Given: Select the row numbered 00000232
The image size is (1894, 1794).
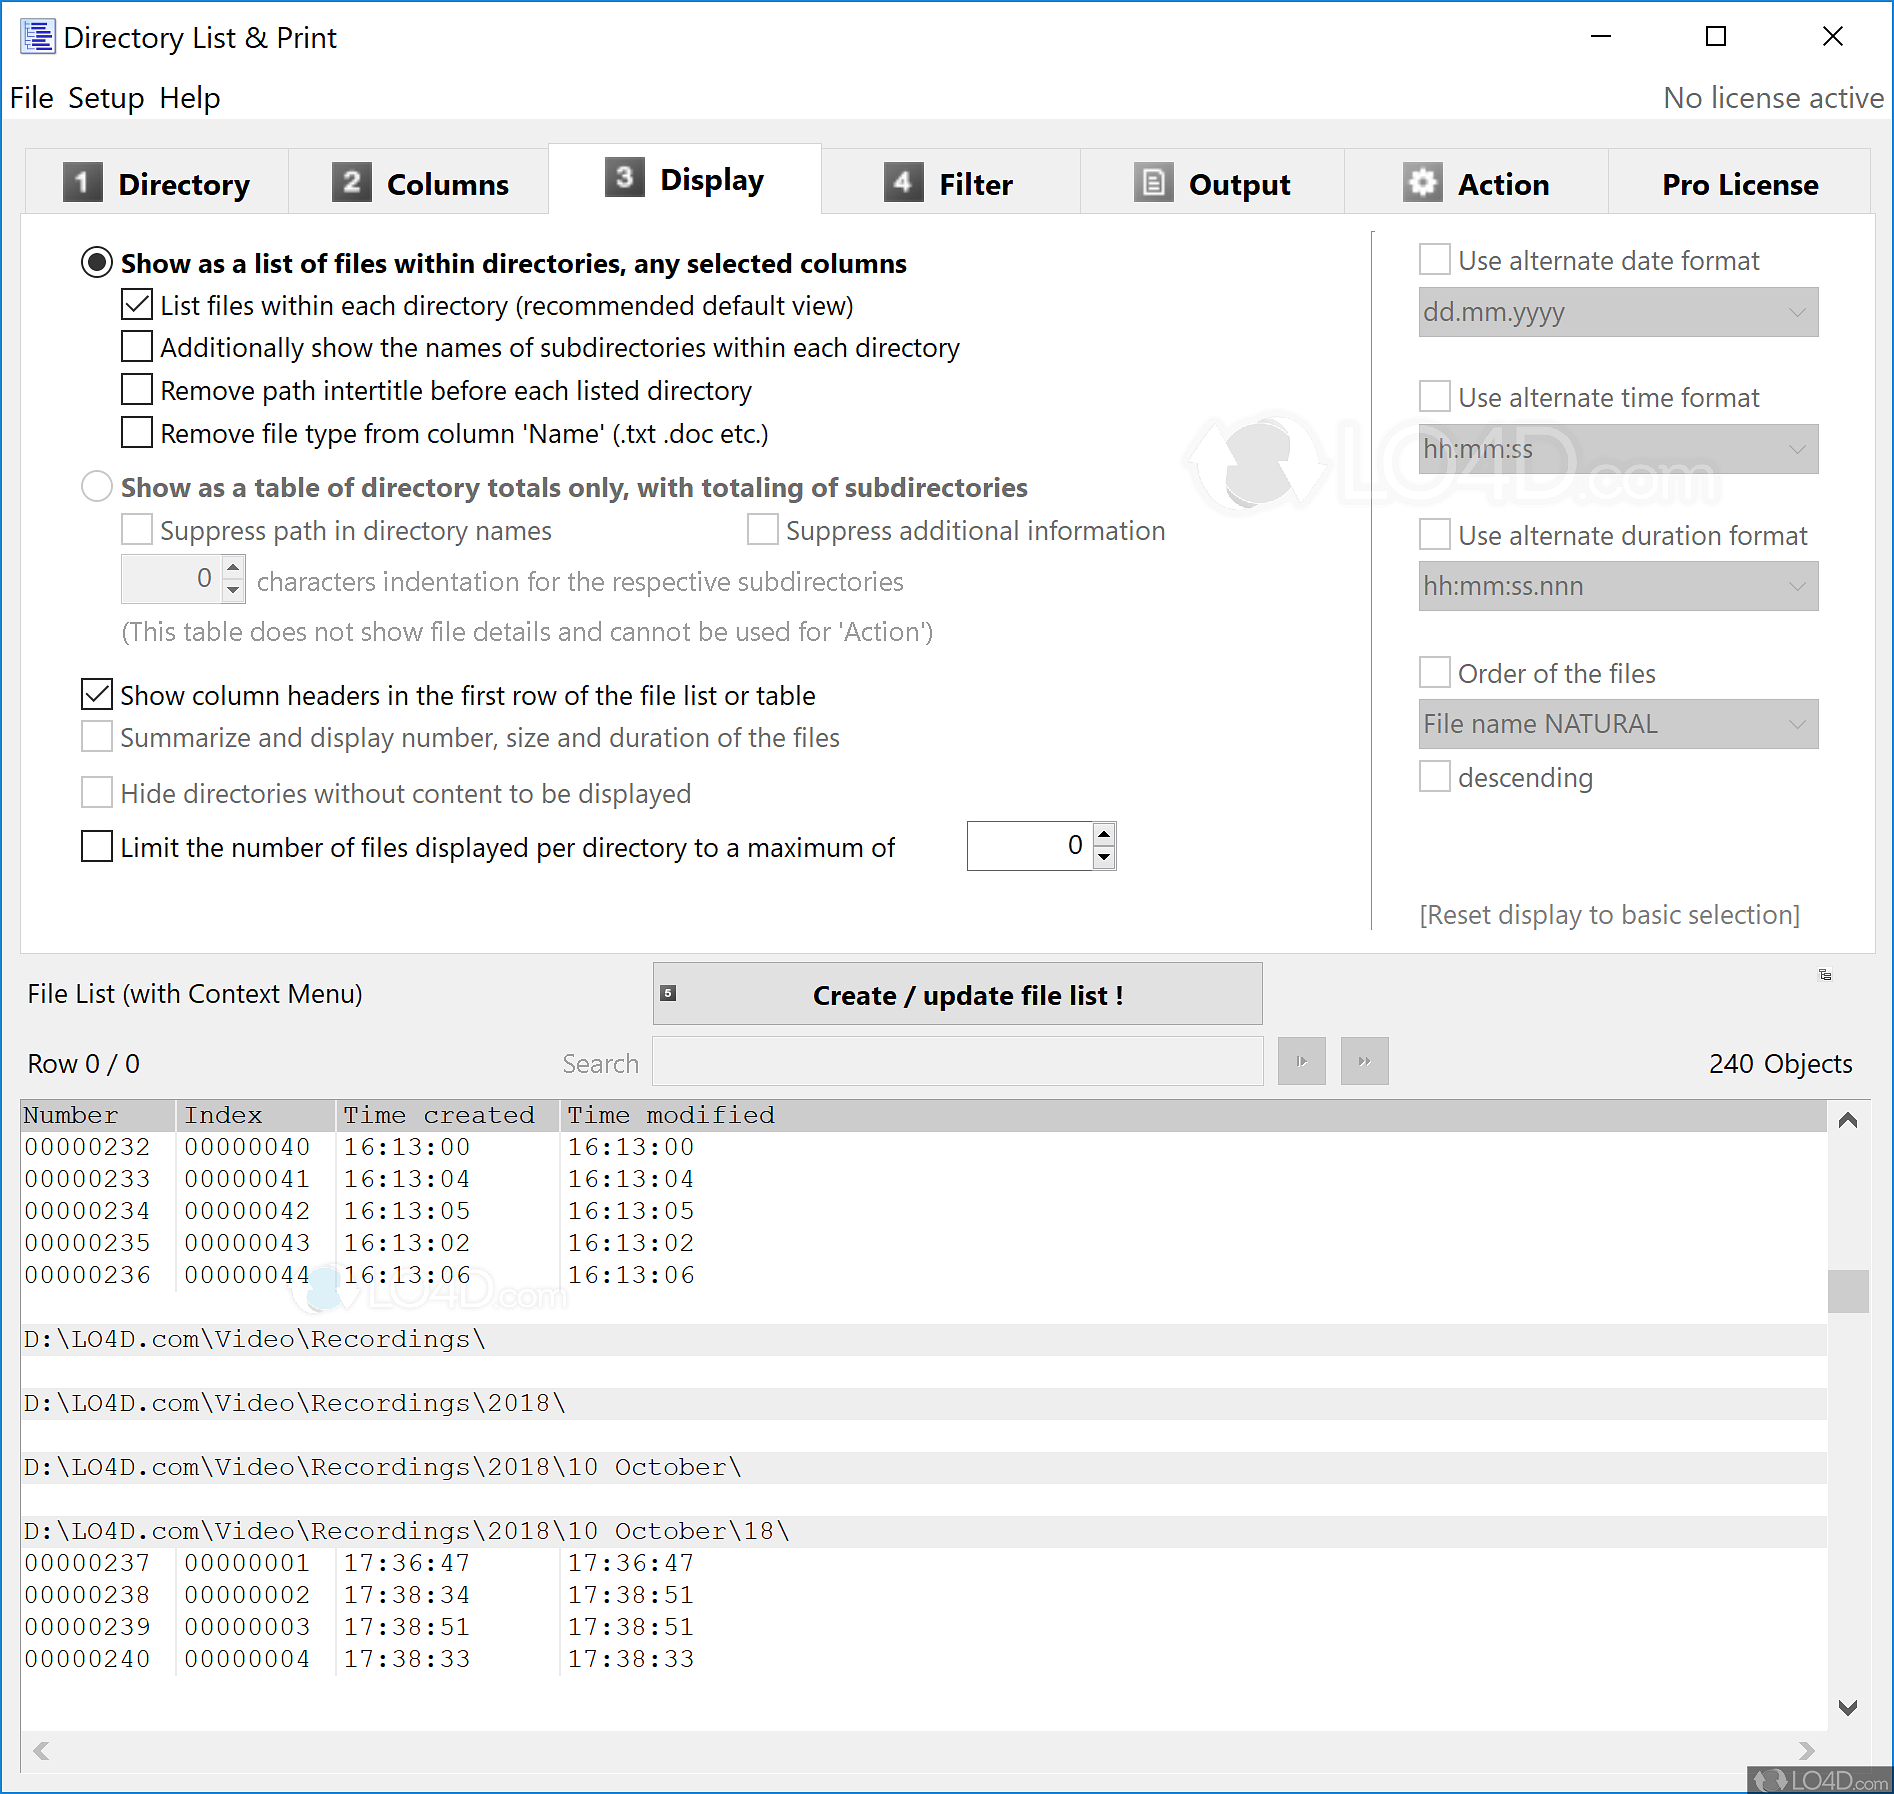Looking at the screenshot, I should [924, 1147].
